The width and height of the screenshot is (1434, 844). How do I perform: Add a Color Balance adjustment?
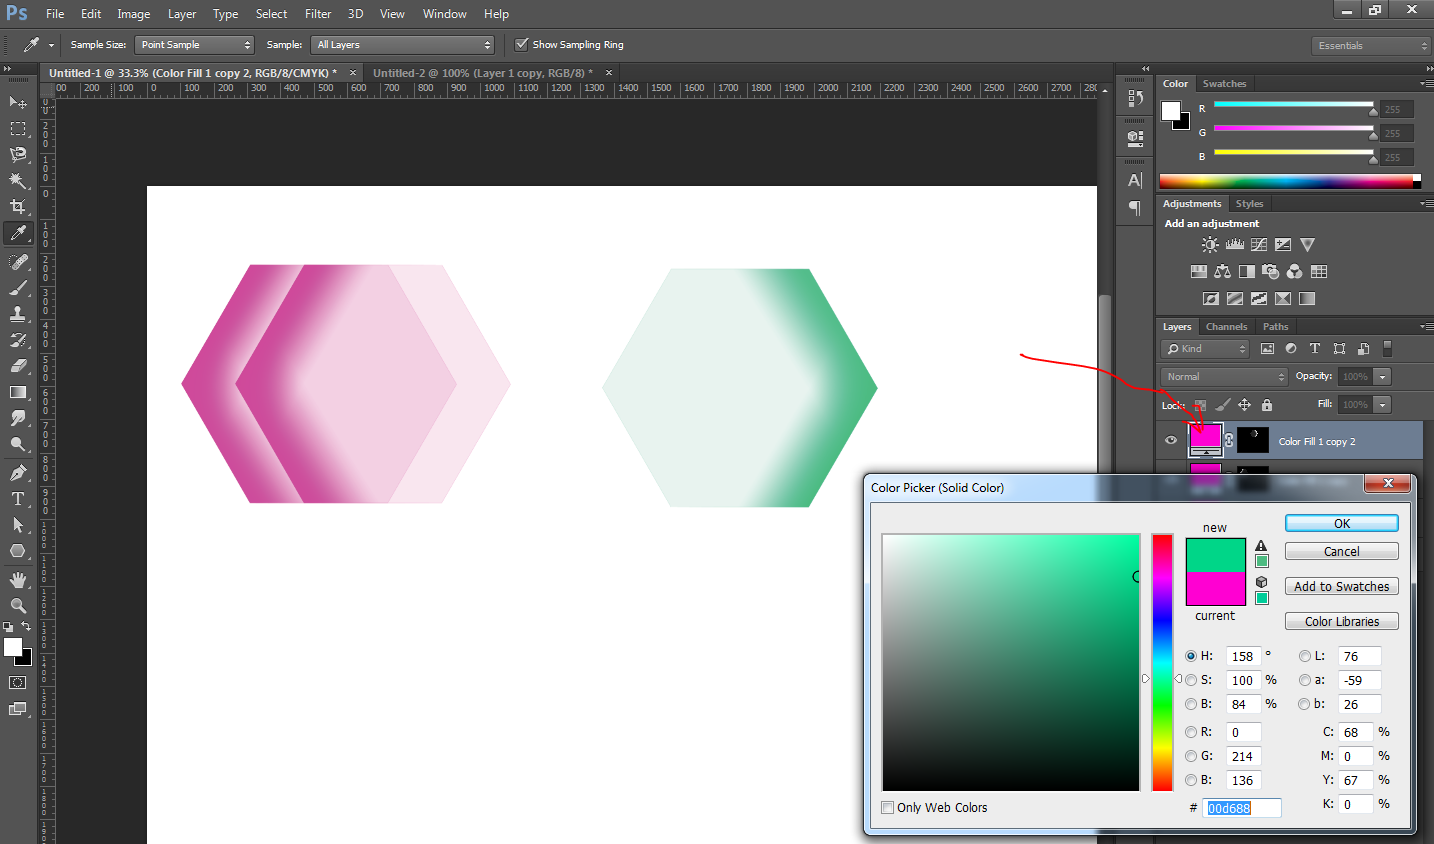click(1222, 271)
